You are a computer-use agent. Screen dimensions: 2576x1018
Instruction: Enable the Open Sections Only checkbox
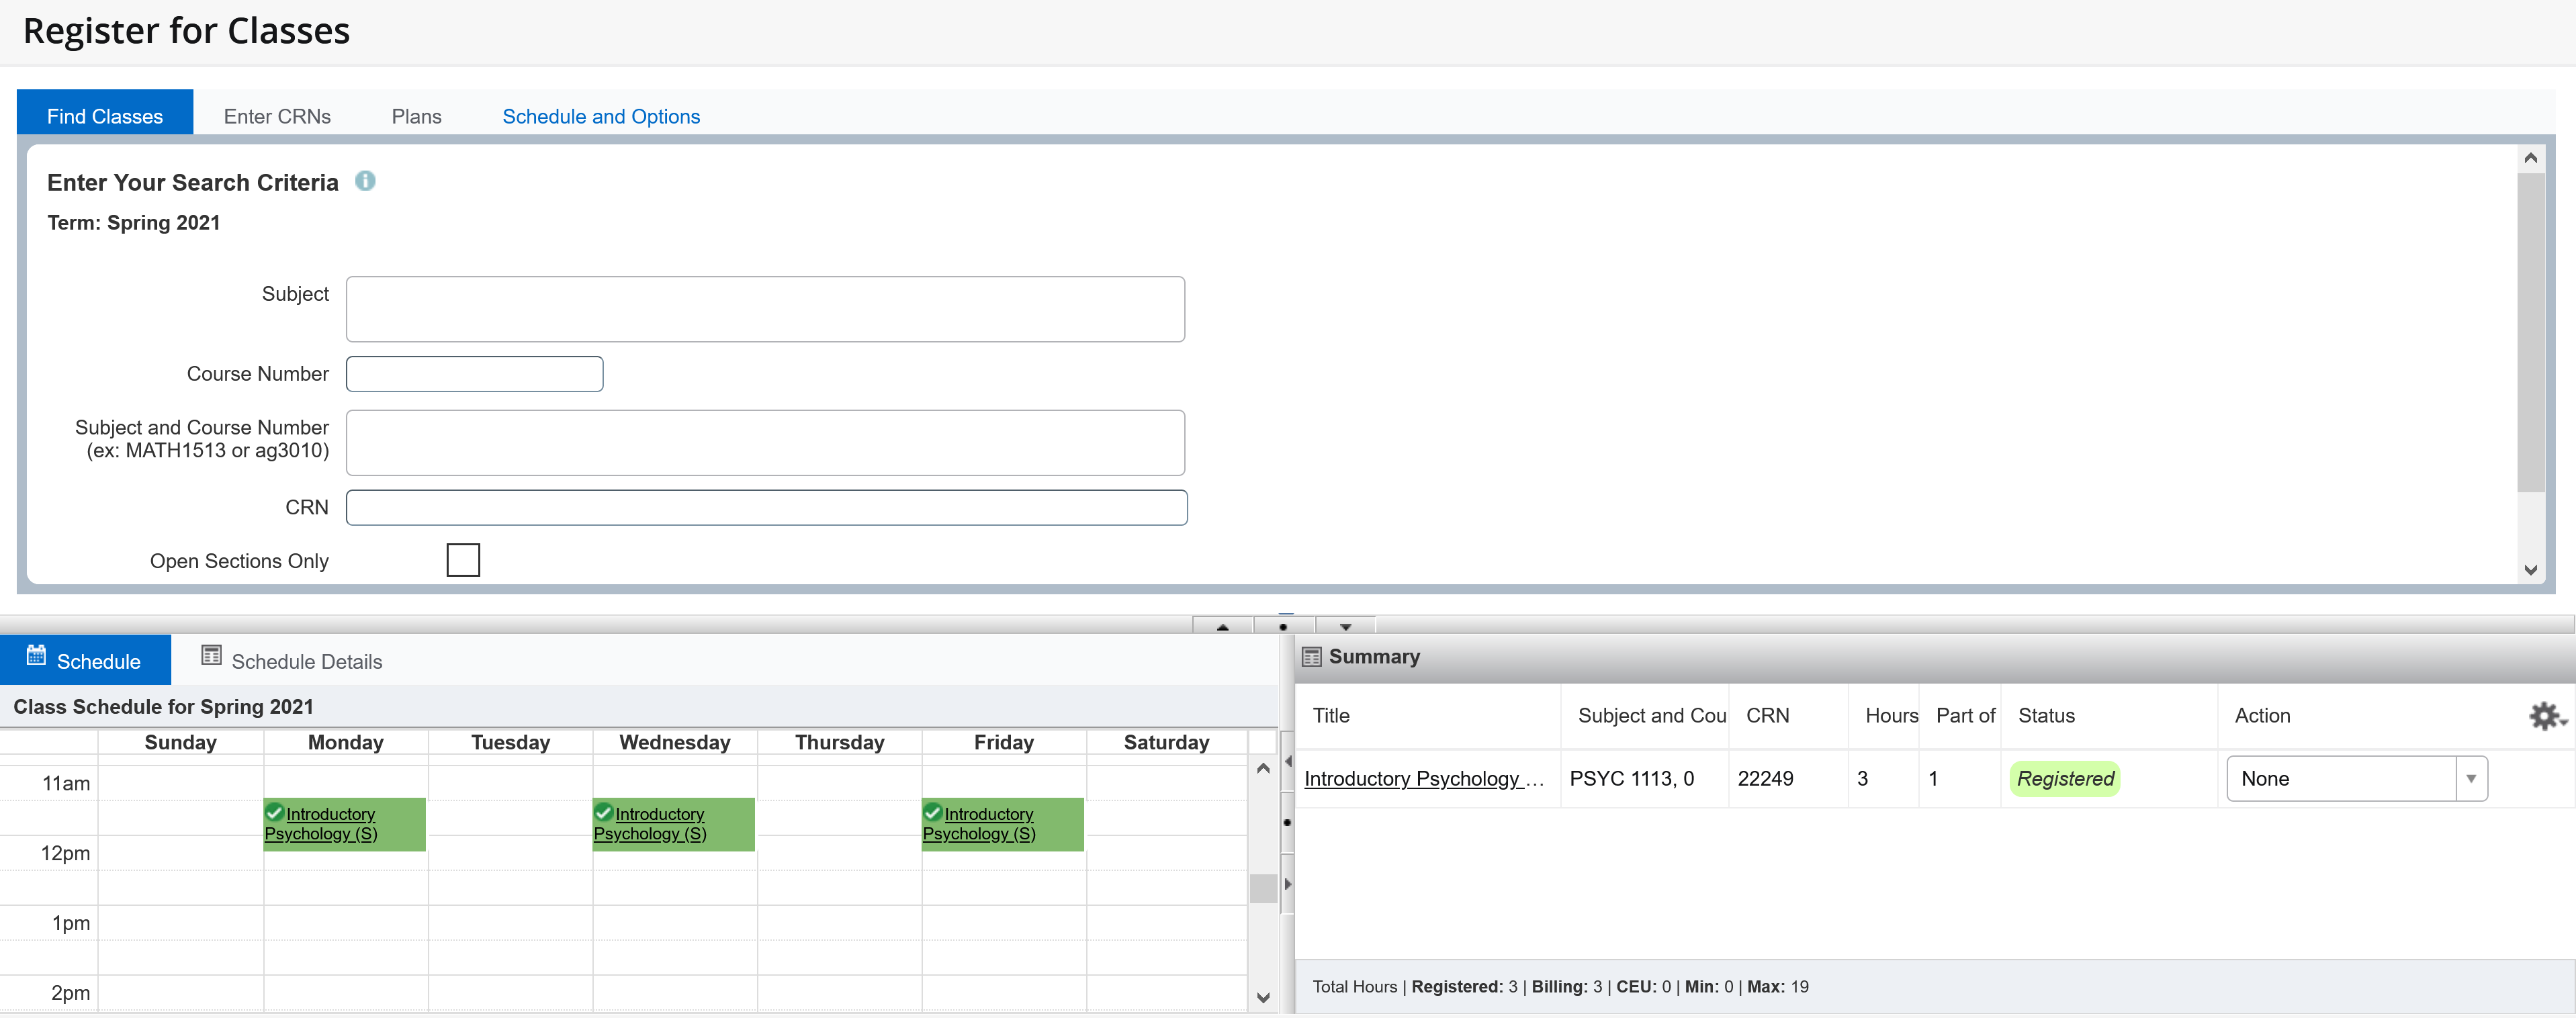coord(462,560)
